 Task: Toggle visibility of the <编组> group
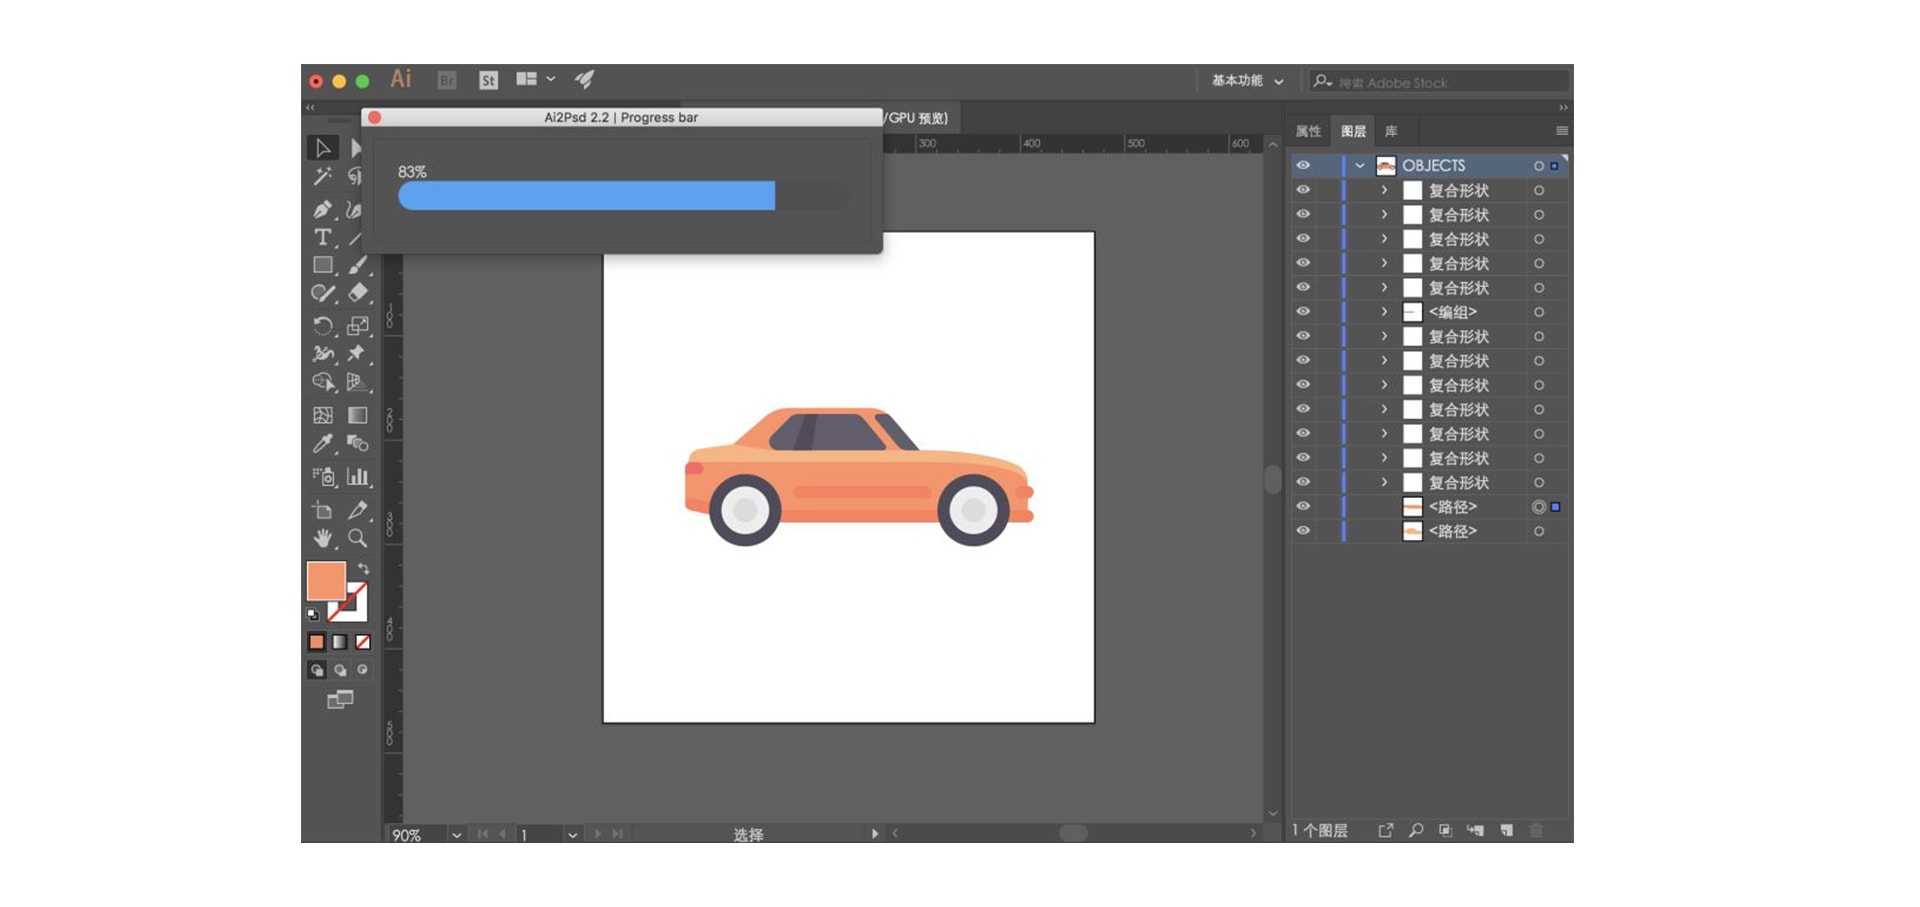pyautogui.click(x=1303, y=312)
